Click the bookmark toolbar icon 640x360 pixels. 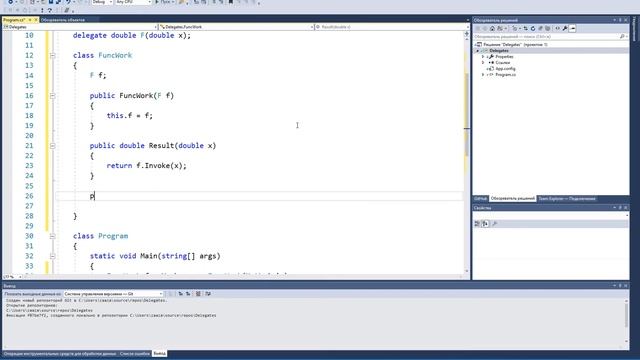tap(231, 2)
